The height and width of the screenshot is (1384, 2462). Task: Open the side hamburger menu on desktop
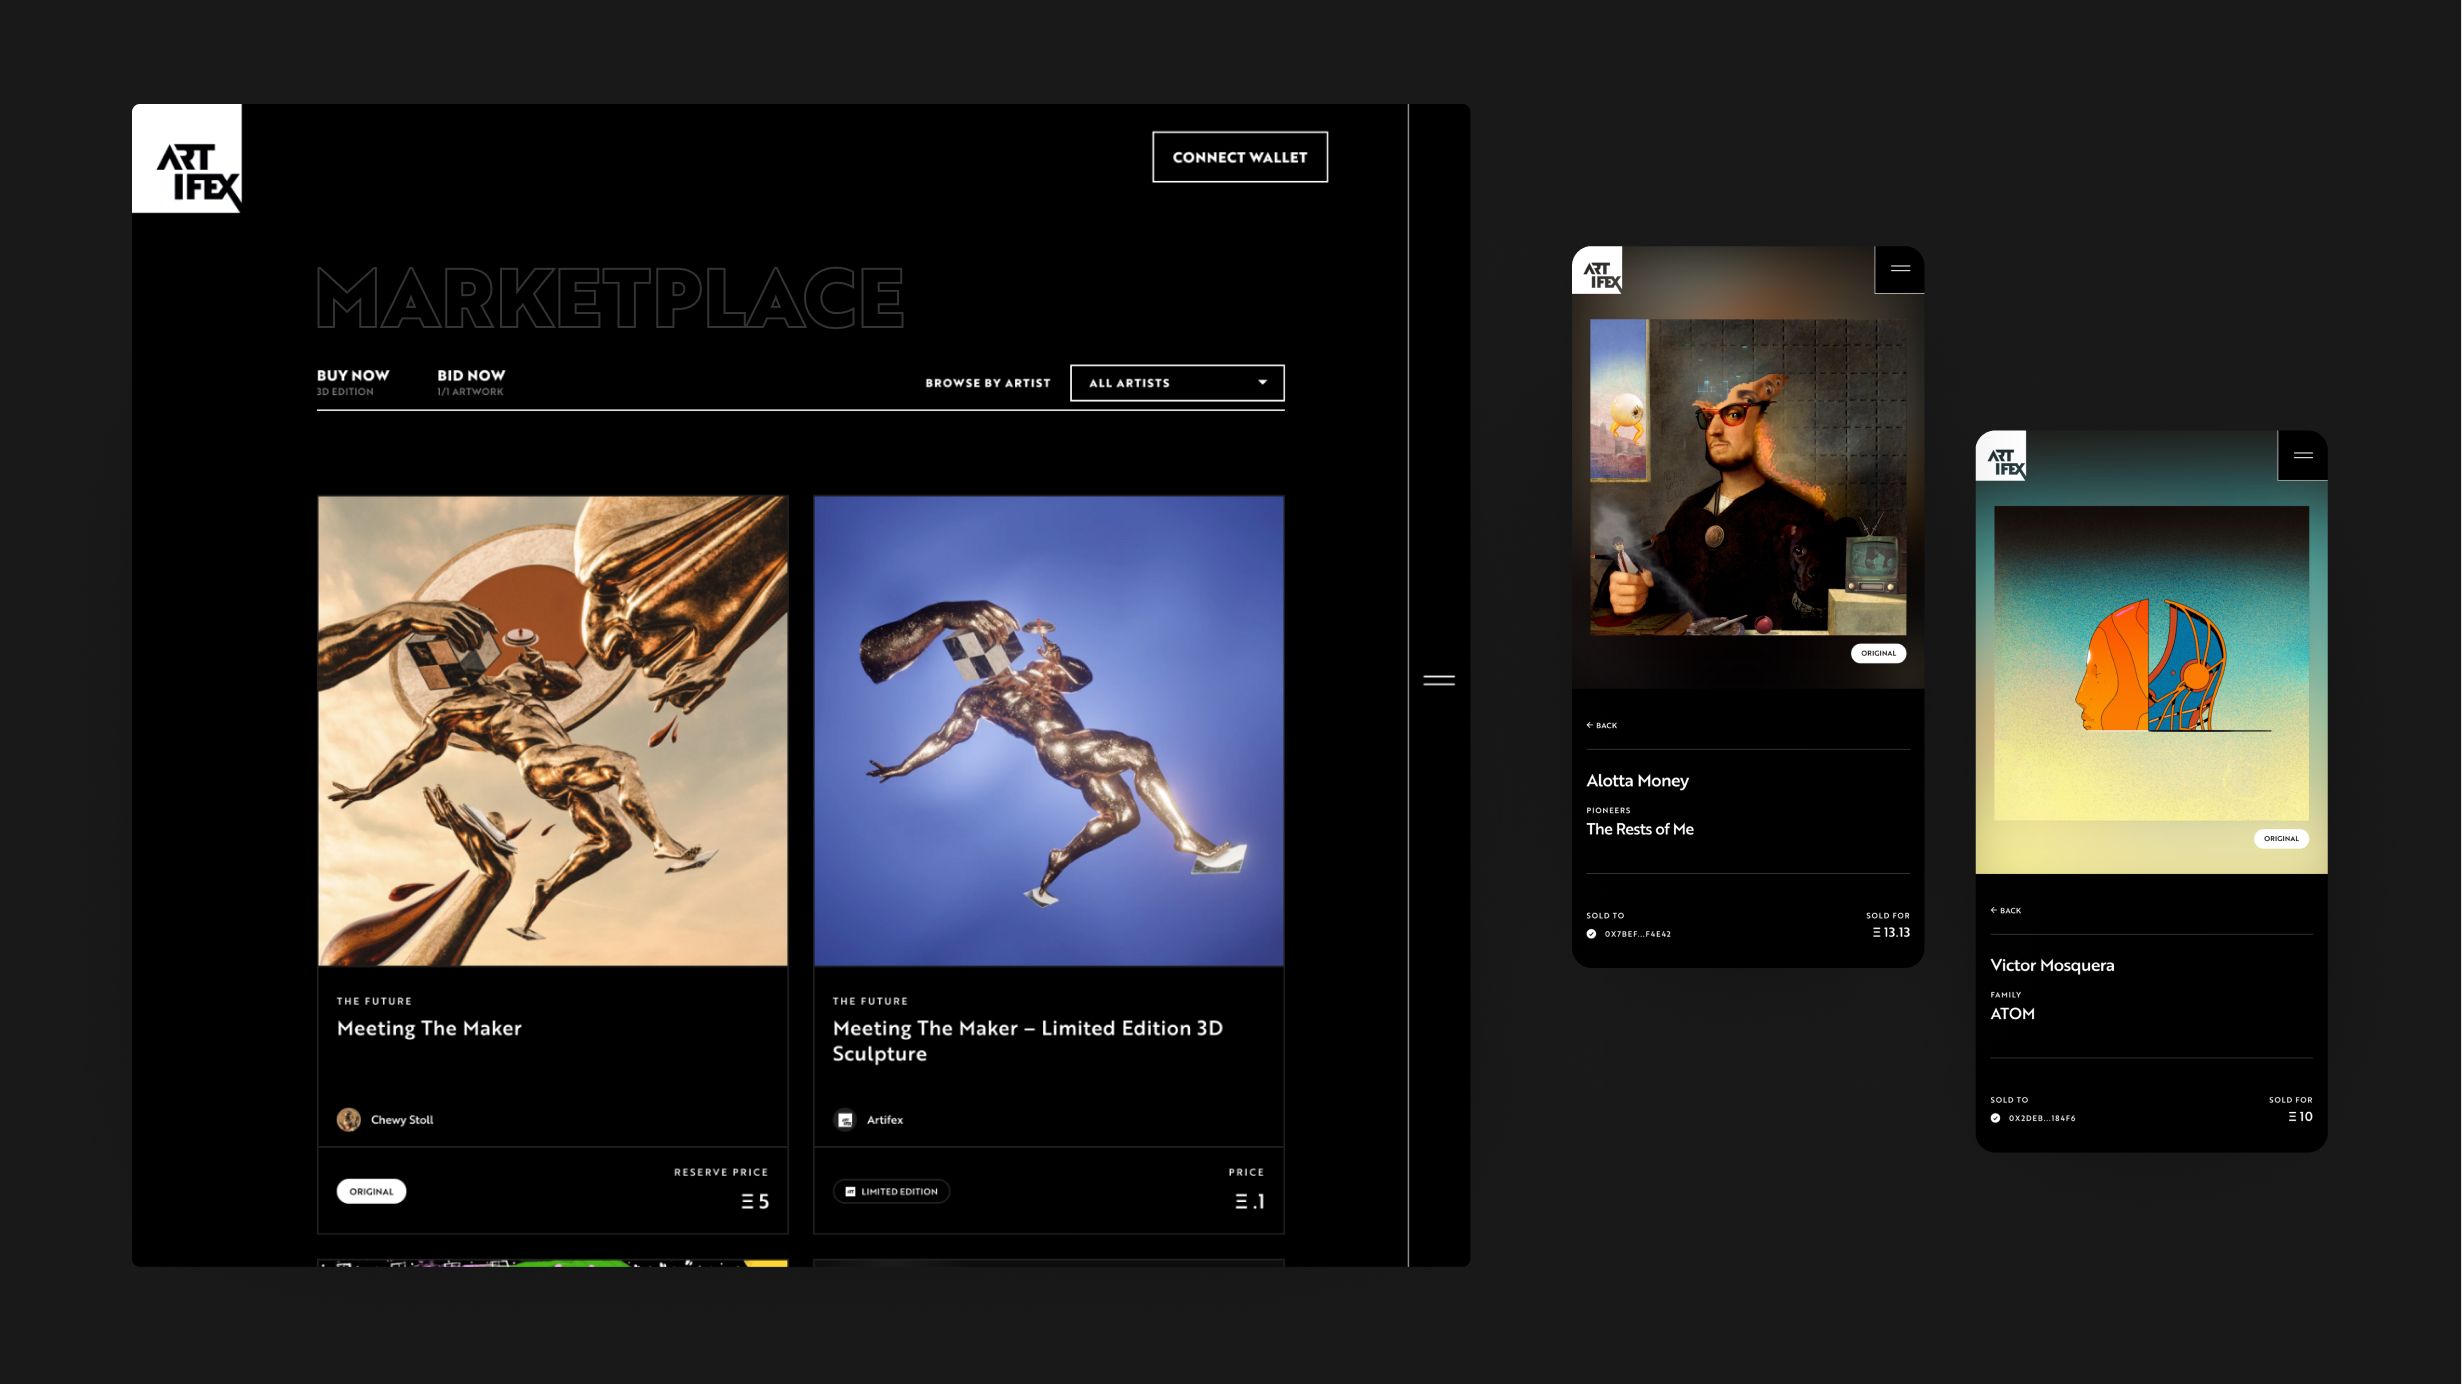(x=1438, y=681)
